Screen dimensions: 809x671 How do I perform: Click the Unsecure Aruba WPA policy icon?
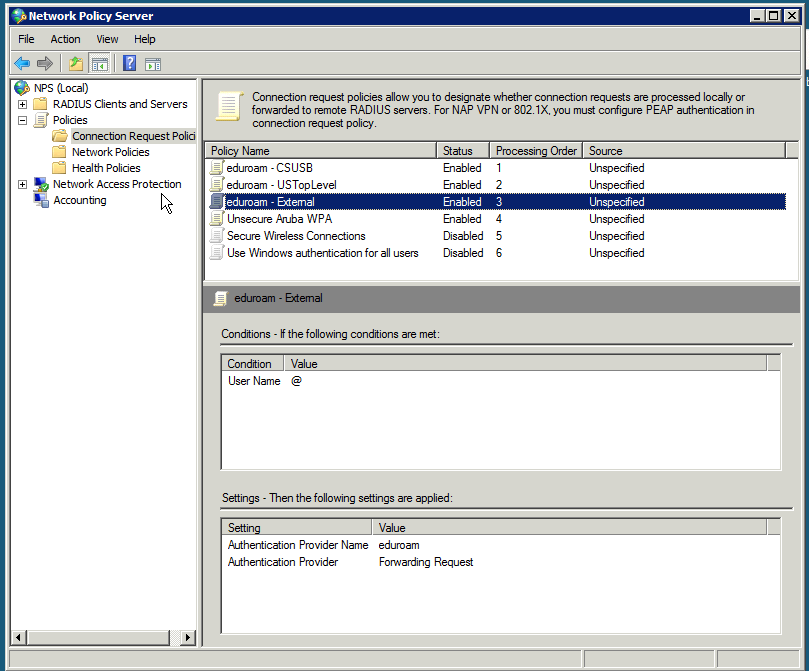click(x=217, y=219)
